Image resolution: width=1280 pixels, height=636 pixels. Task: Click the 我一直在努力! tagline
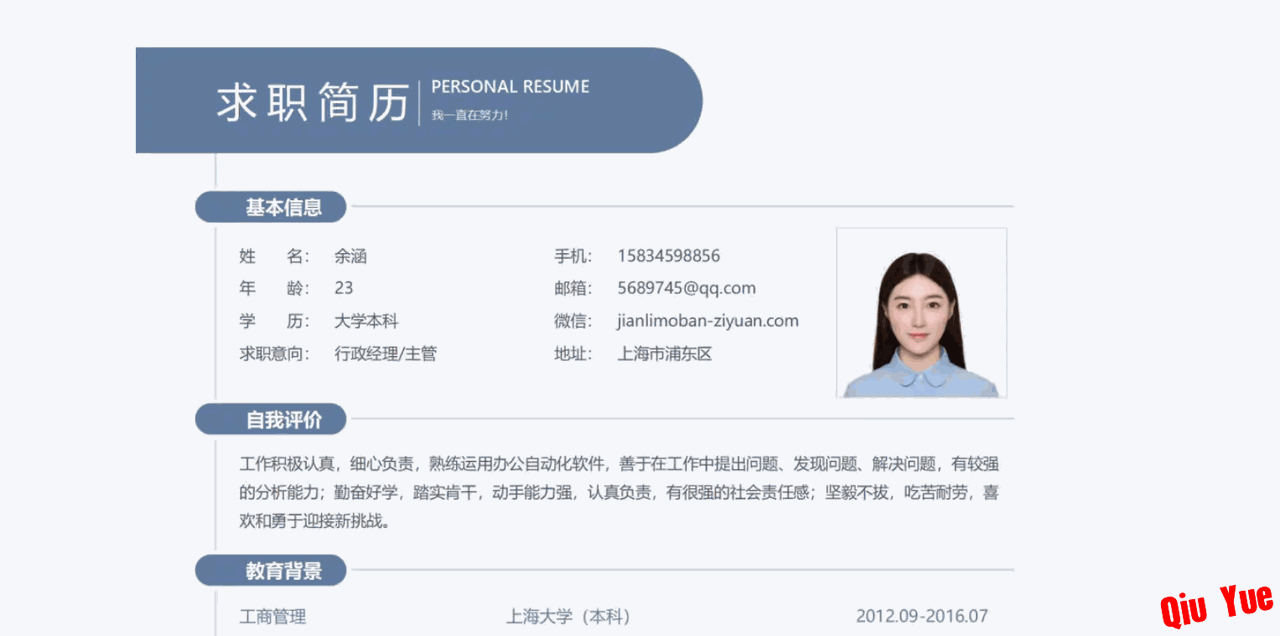pyautogui.click(x=470, y=115)
